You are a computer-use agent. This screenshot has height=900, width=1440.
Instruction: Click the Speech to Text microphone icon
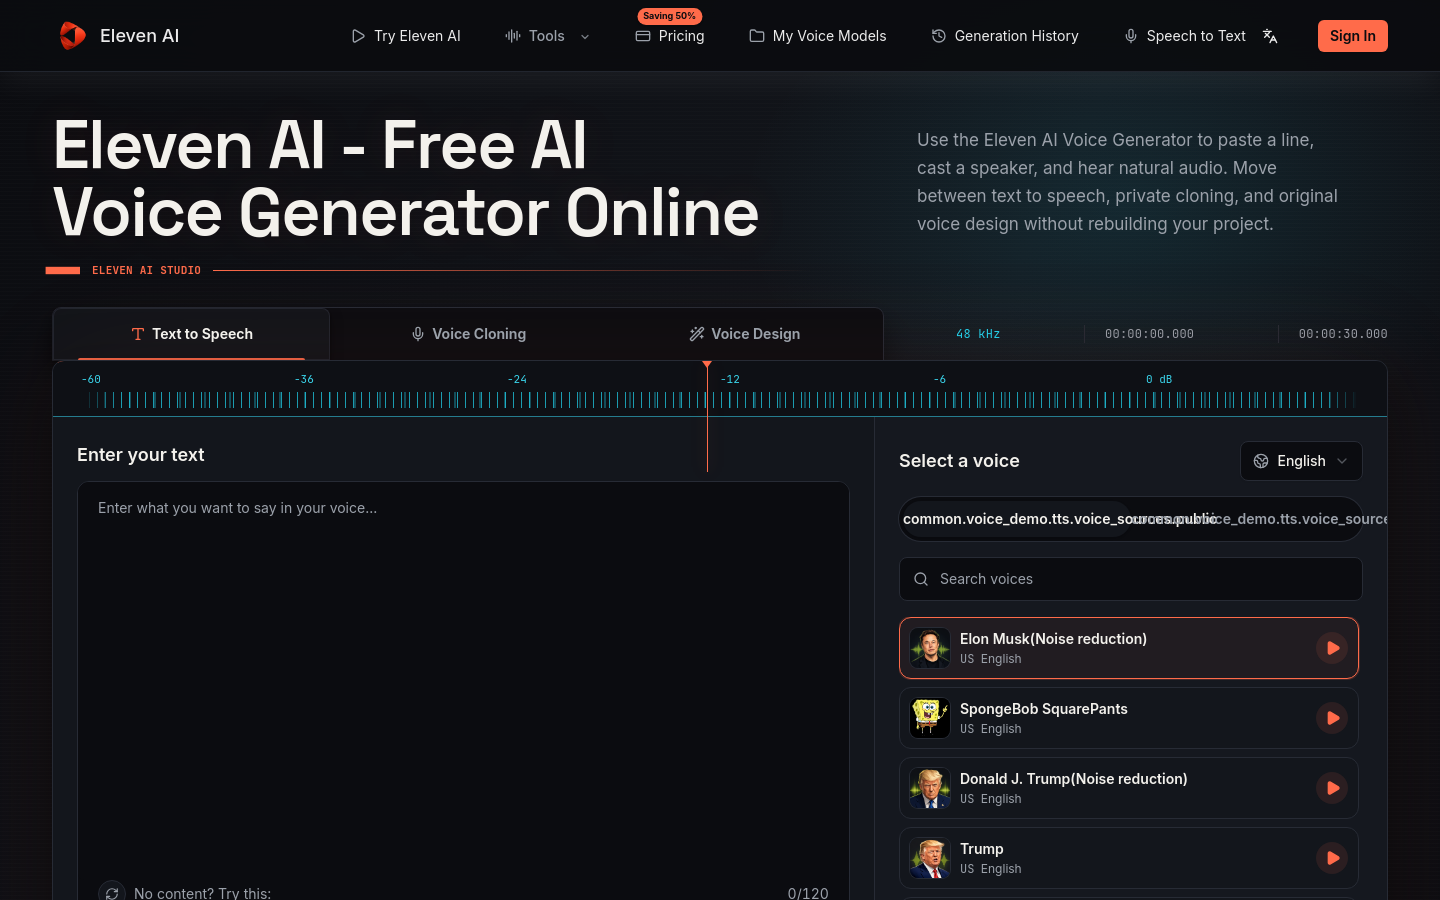point(1131,36)
